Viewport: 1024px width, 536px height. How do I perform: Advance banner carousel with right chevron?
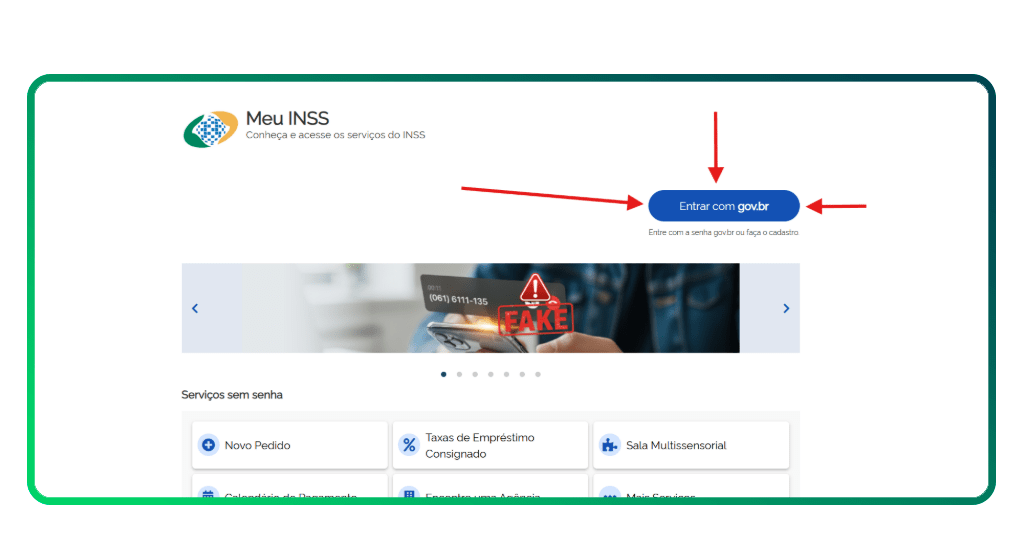pos(786,308)
